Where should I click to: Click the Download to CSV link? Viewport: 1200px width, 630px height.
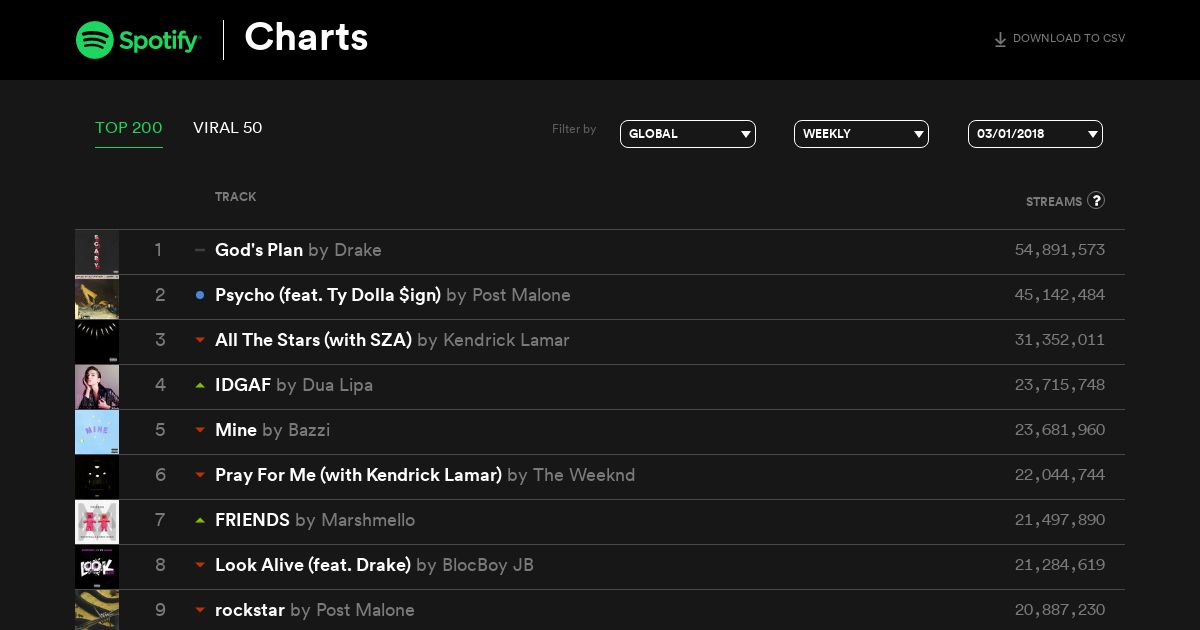point(1059,39)
